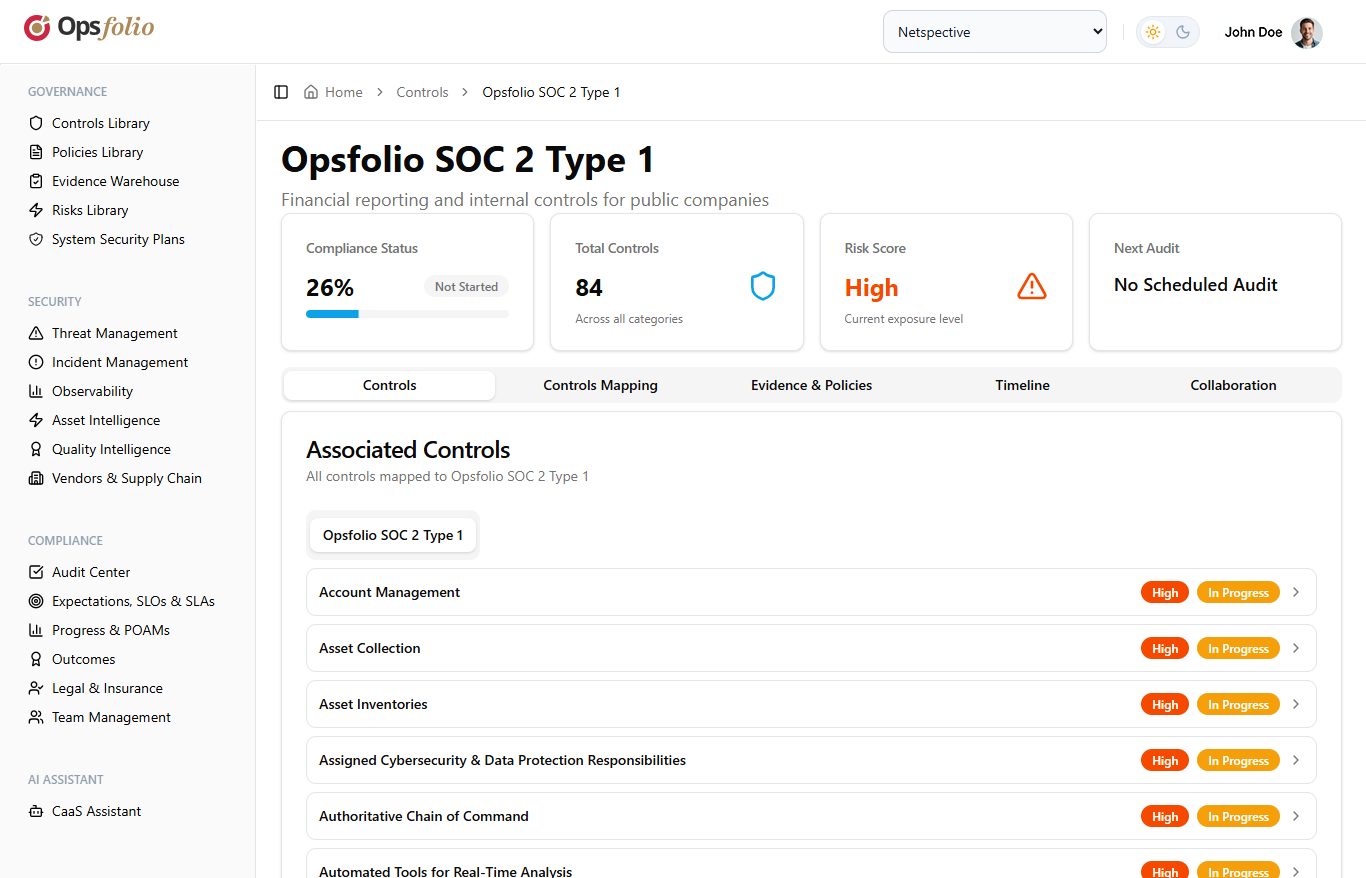
Task: Switch to the Controls Mapping tab
Action: coord(600,385)
